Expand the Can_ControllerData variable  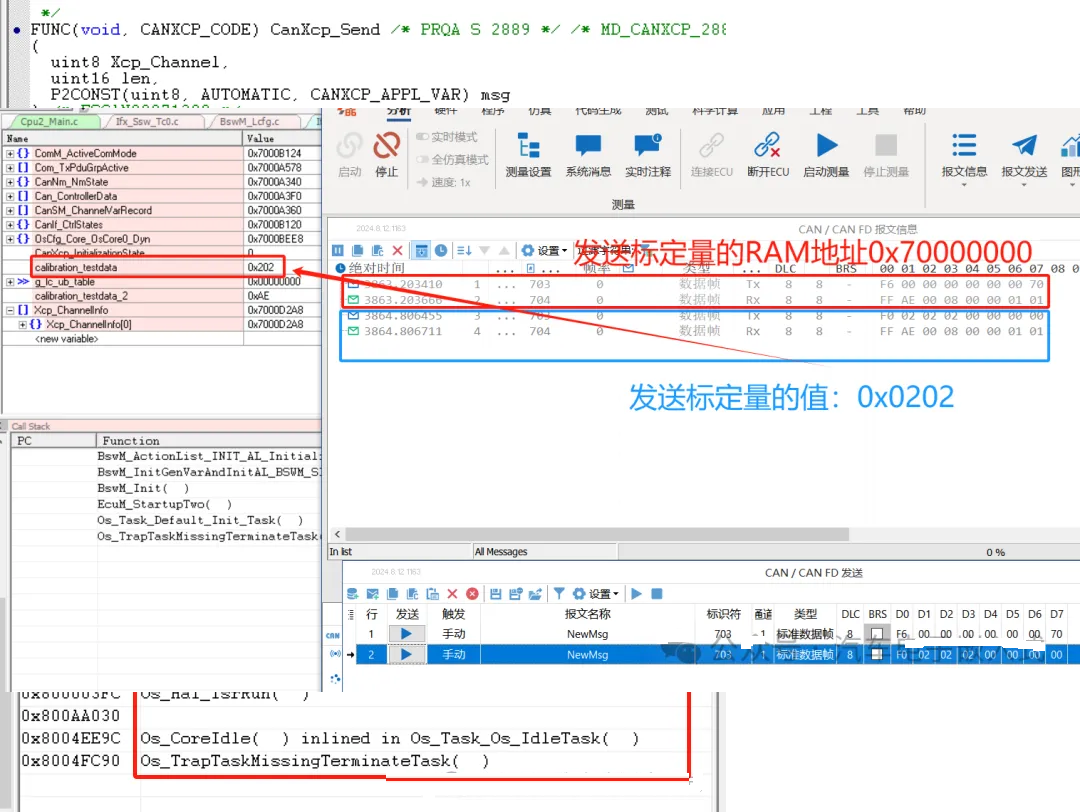(x=10, y=196)
